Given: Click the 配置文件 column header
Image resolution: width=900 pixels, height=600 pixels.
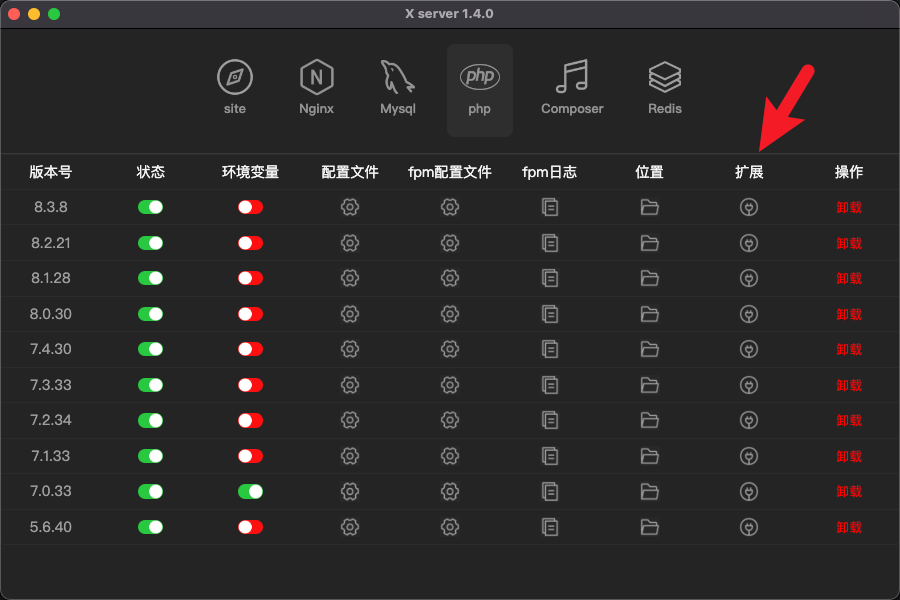Looking at the screenshot, I should 350,172.
